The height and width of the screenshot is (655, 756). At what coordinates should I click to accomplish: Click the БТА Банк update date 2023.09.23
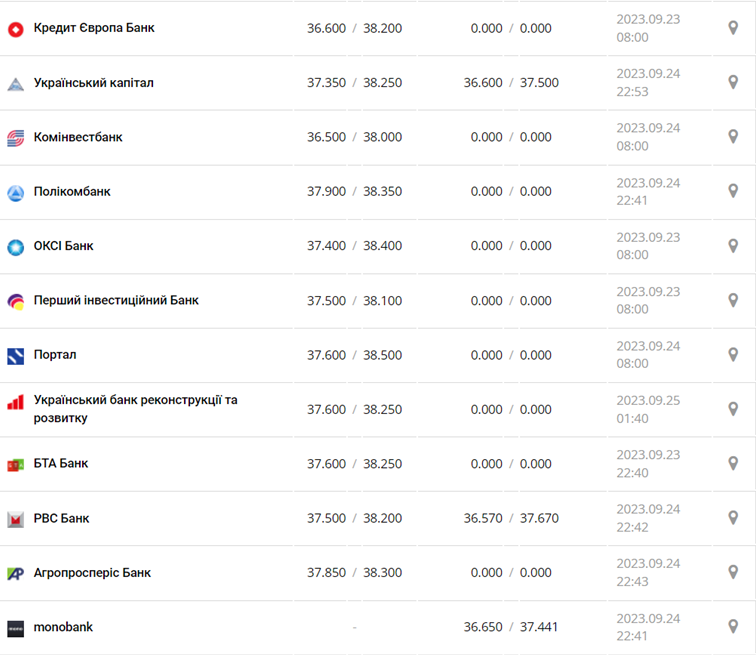648,455
